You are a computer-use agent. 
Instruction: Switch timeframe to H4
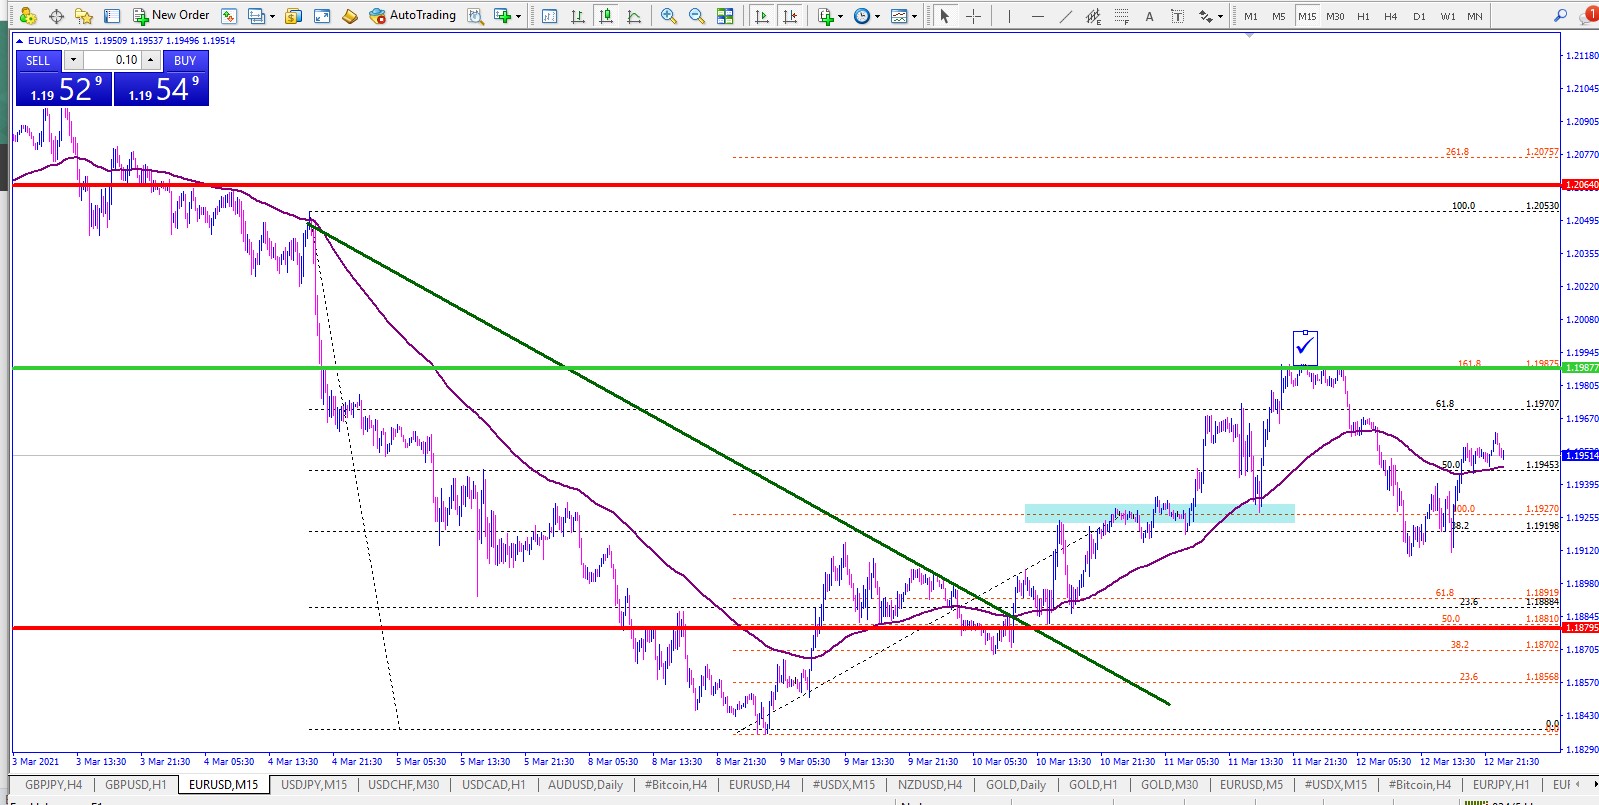(x=1391, y=16)
